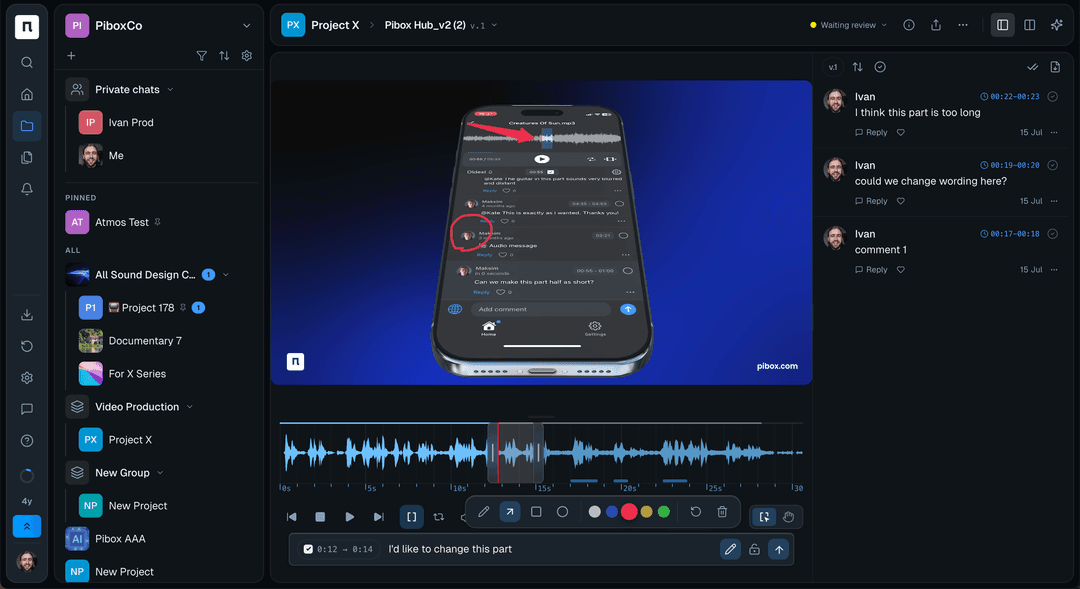Activate the hand pan tool

click(789, 517)
